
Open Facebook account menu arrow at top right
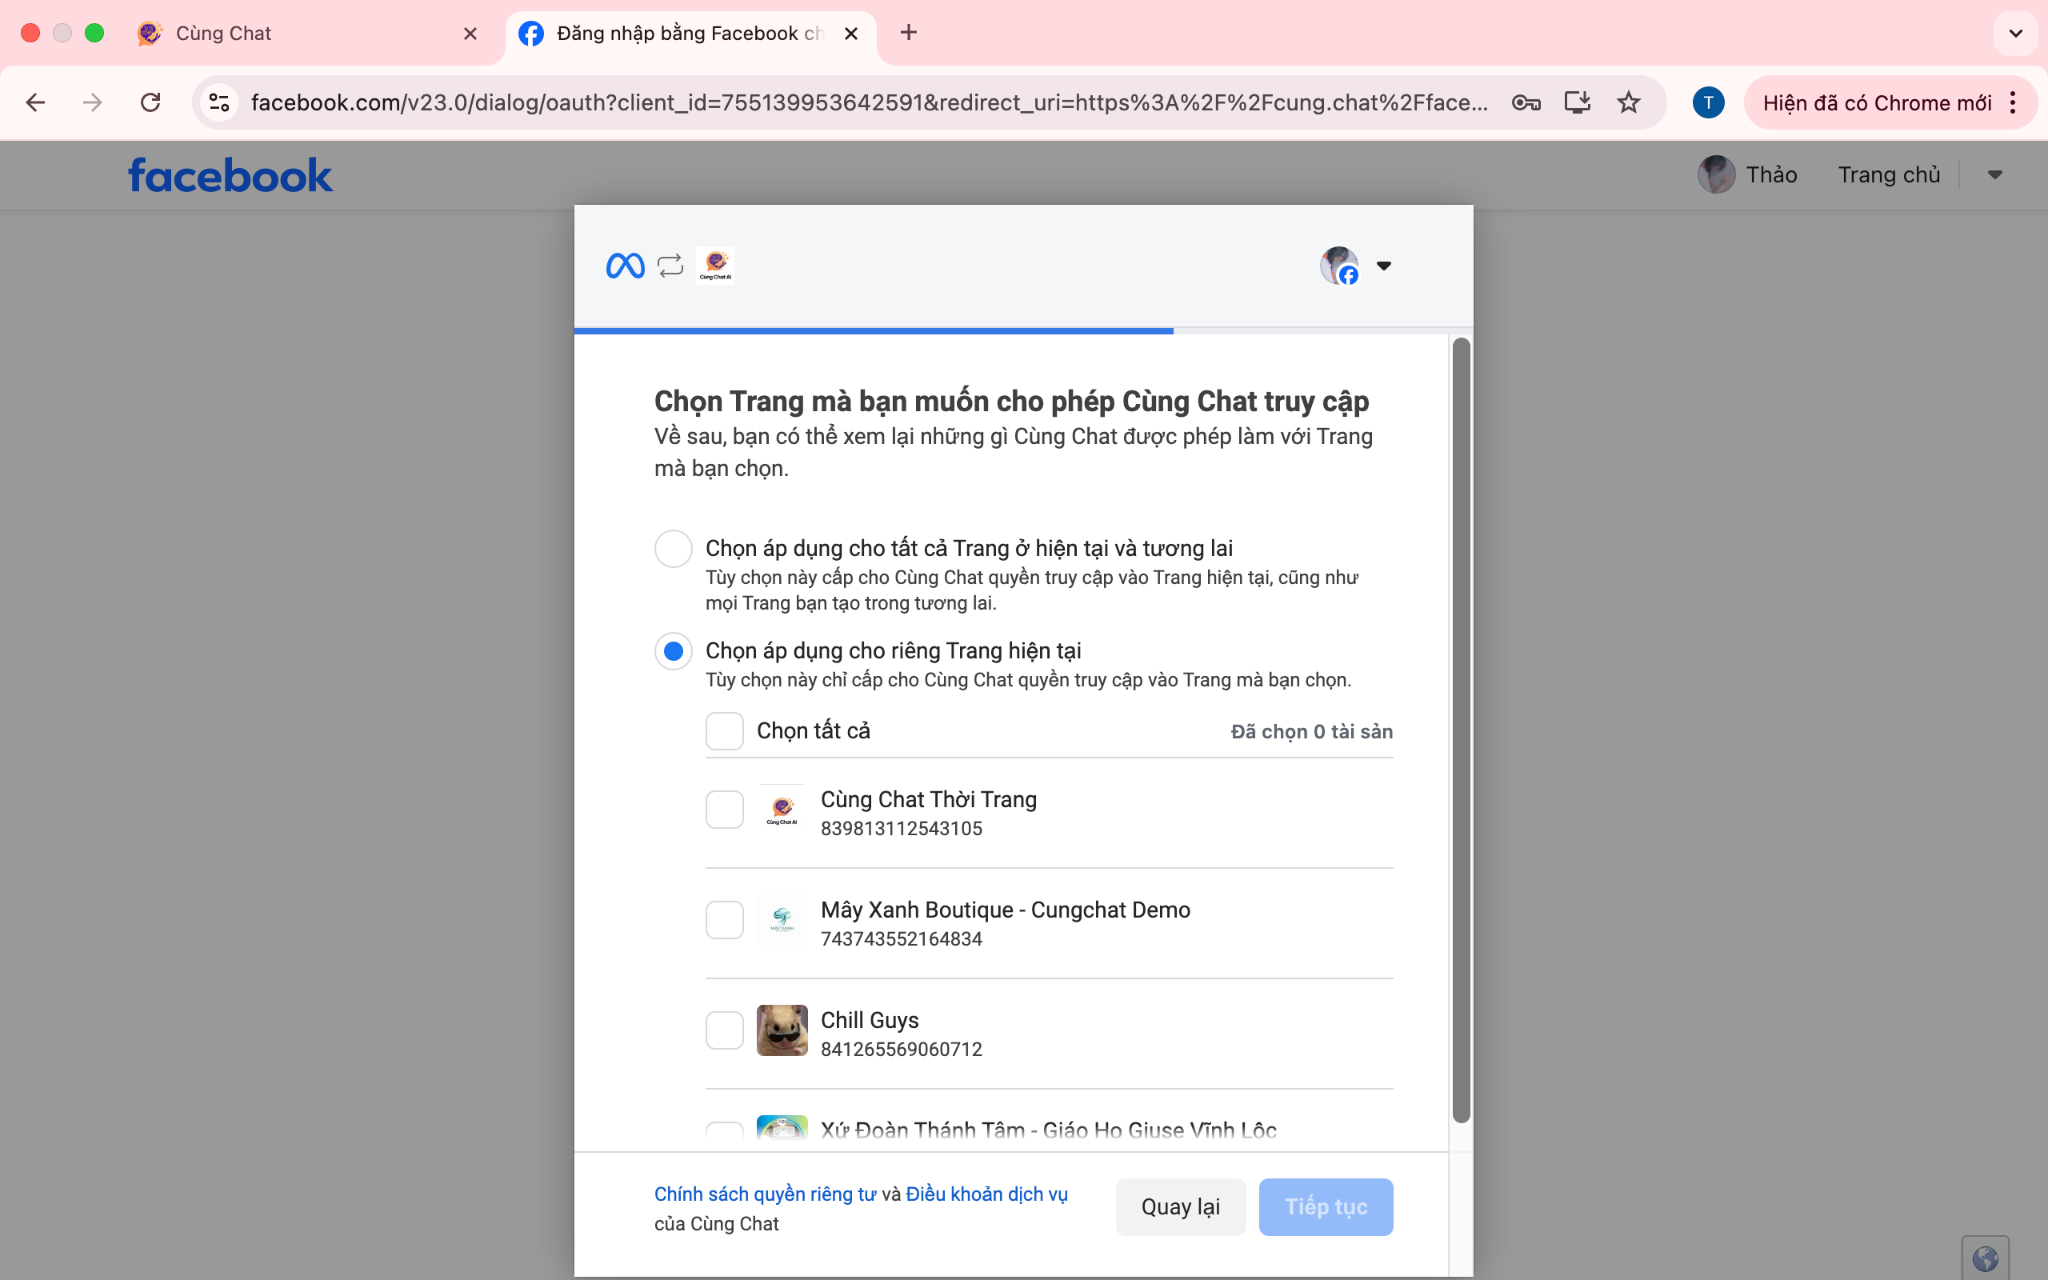pyautogui.click(x=1994, y=175)
